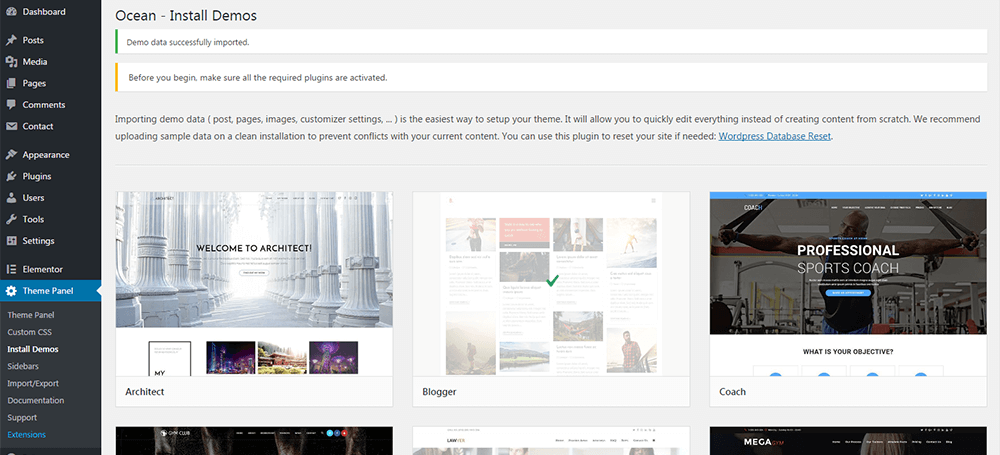
Task: Click the Comments speech bubble icon
Action: pyautogui.click(x=10, y=105)
